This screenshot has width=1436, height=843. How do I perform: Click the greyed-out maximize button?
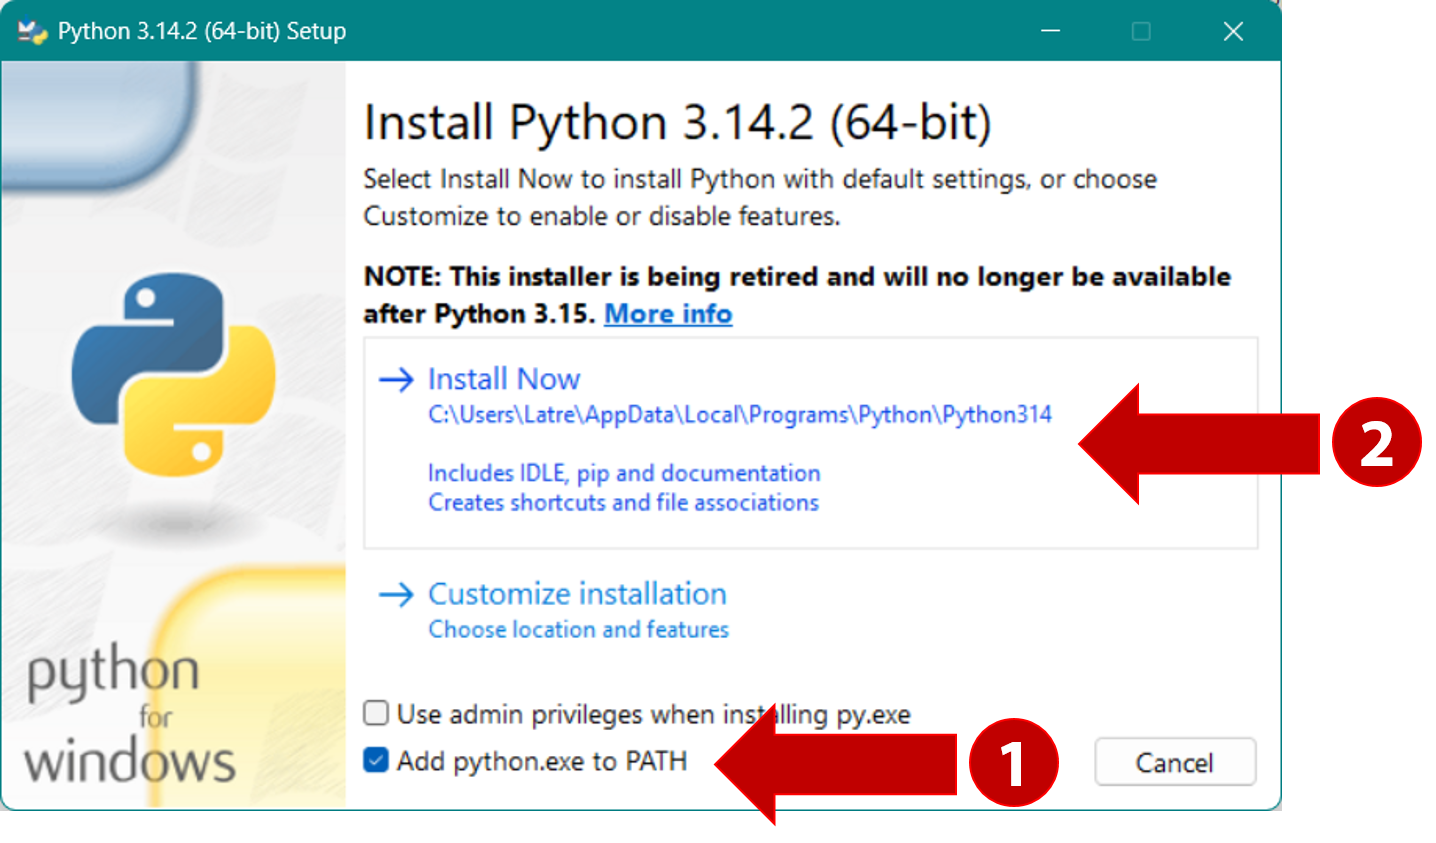point(1141,32)
